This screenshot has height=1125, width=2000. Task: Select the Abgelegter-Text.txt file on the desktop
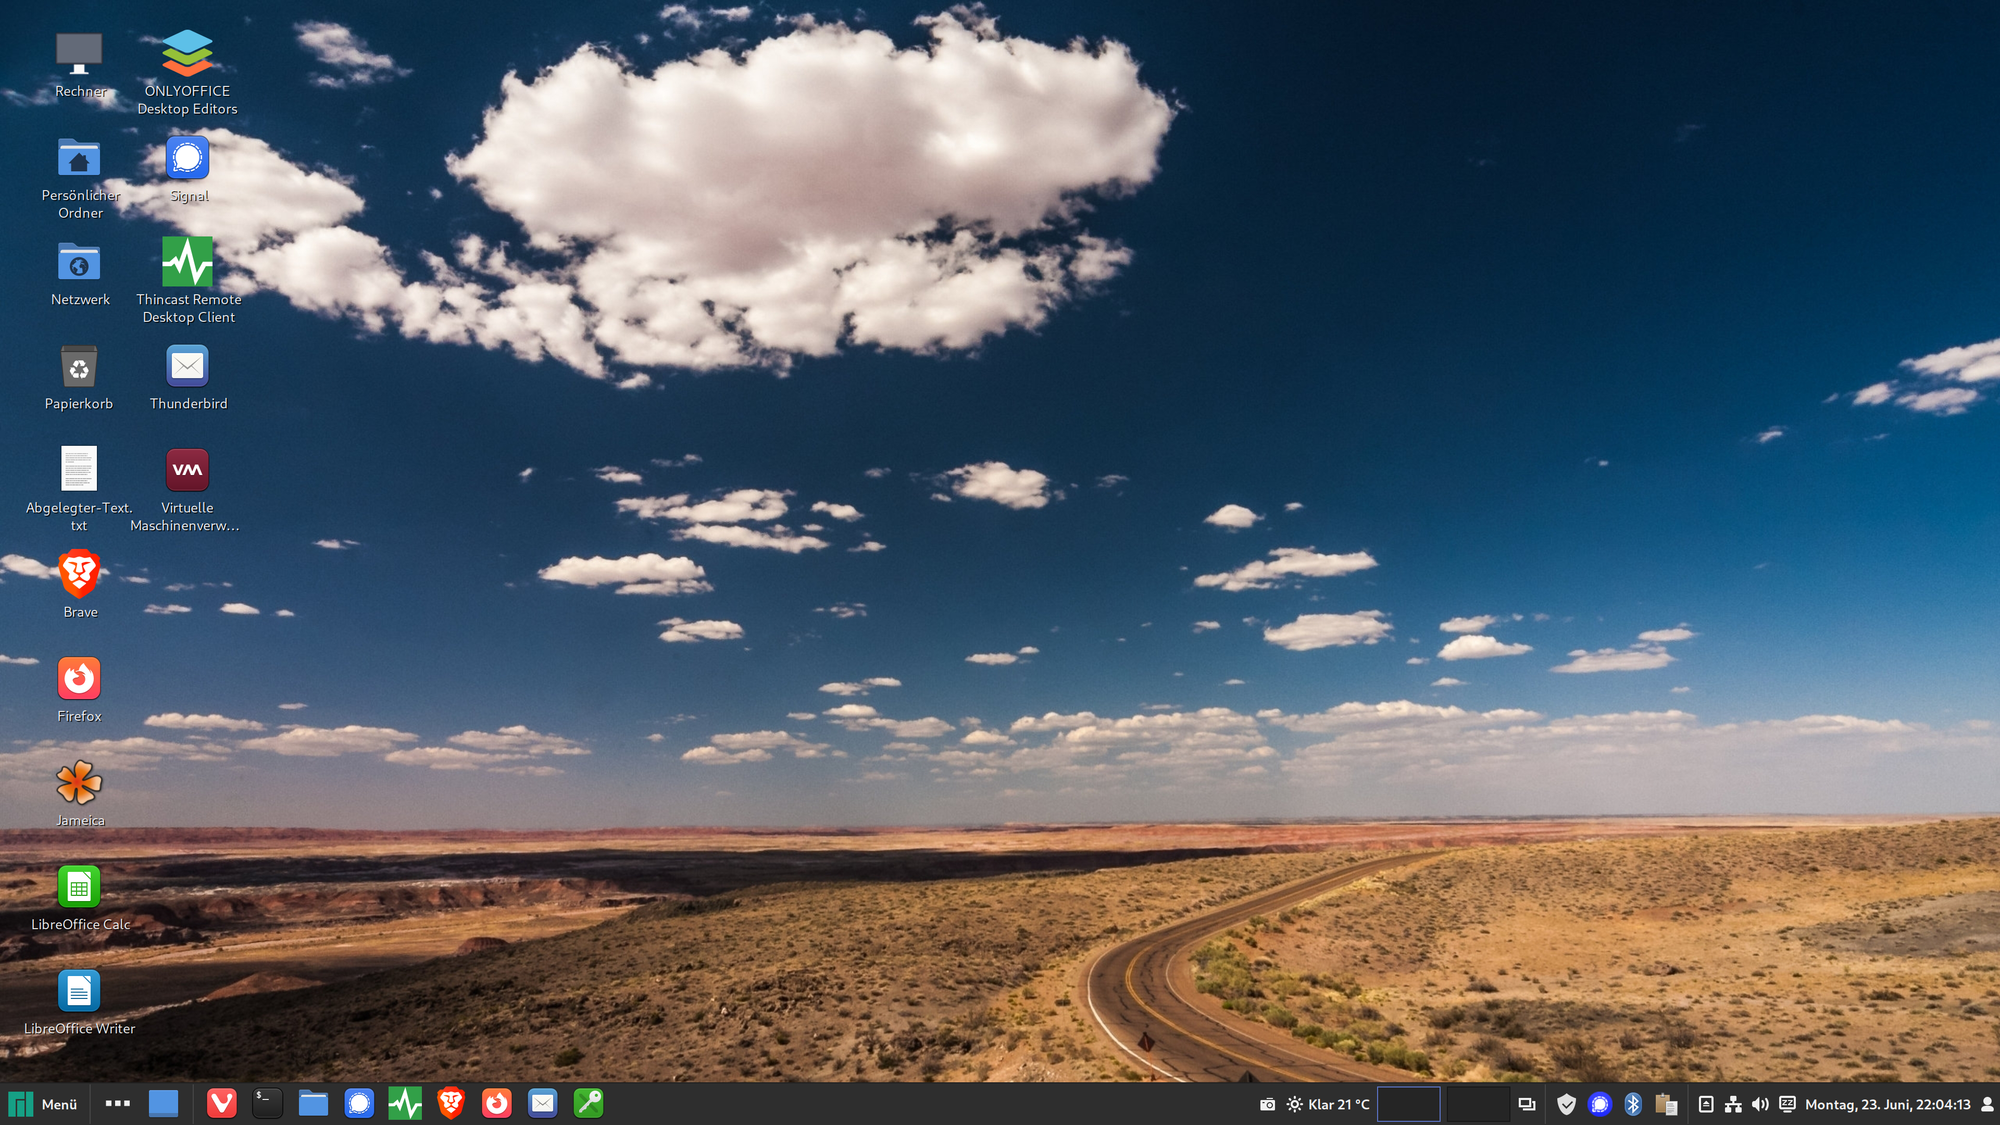(x=79, y=470)
